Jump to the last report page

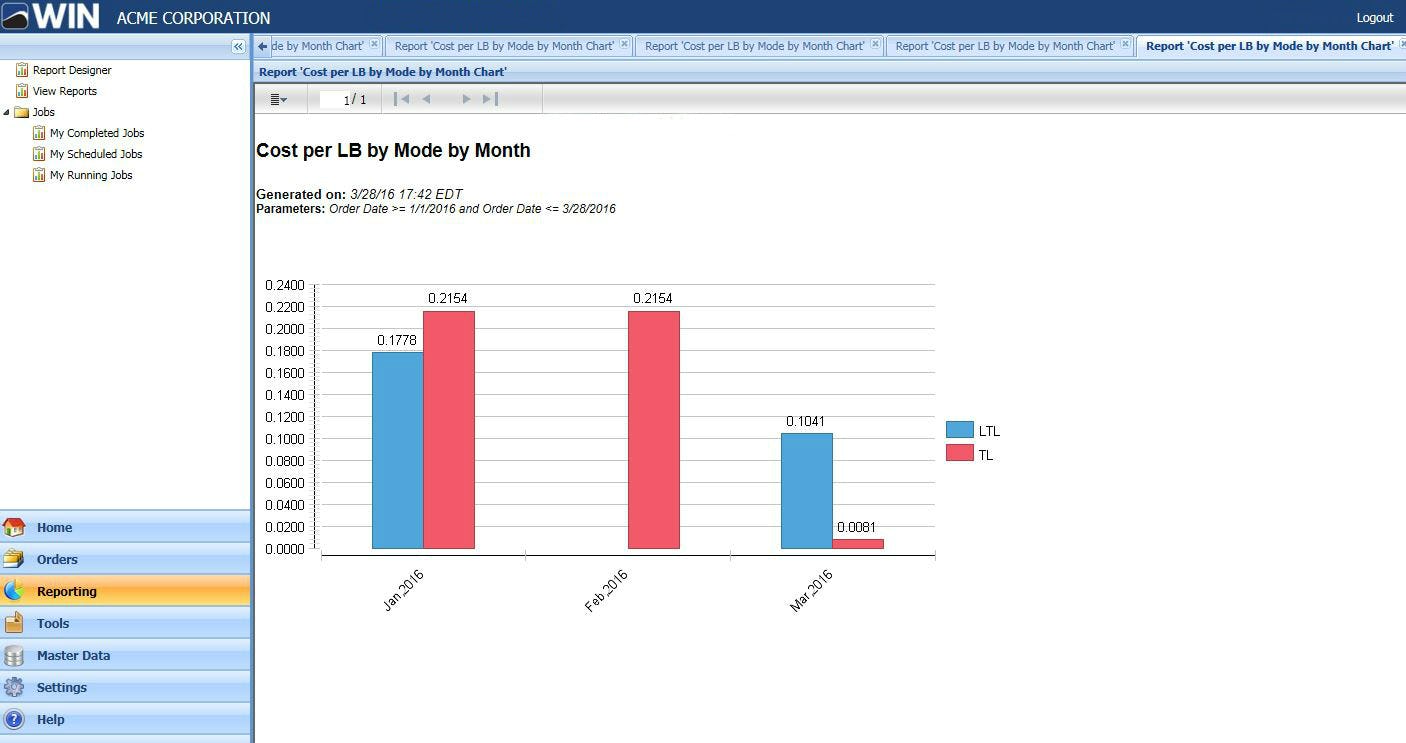tap(490, 99)
